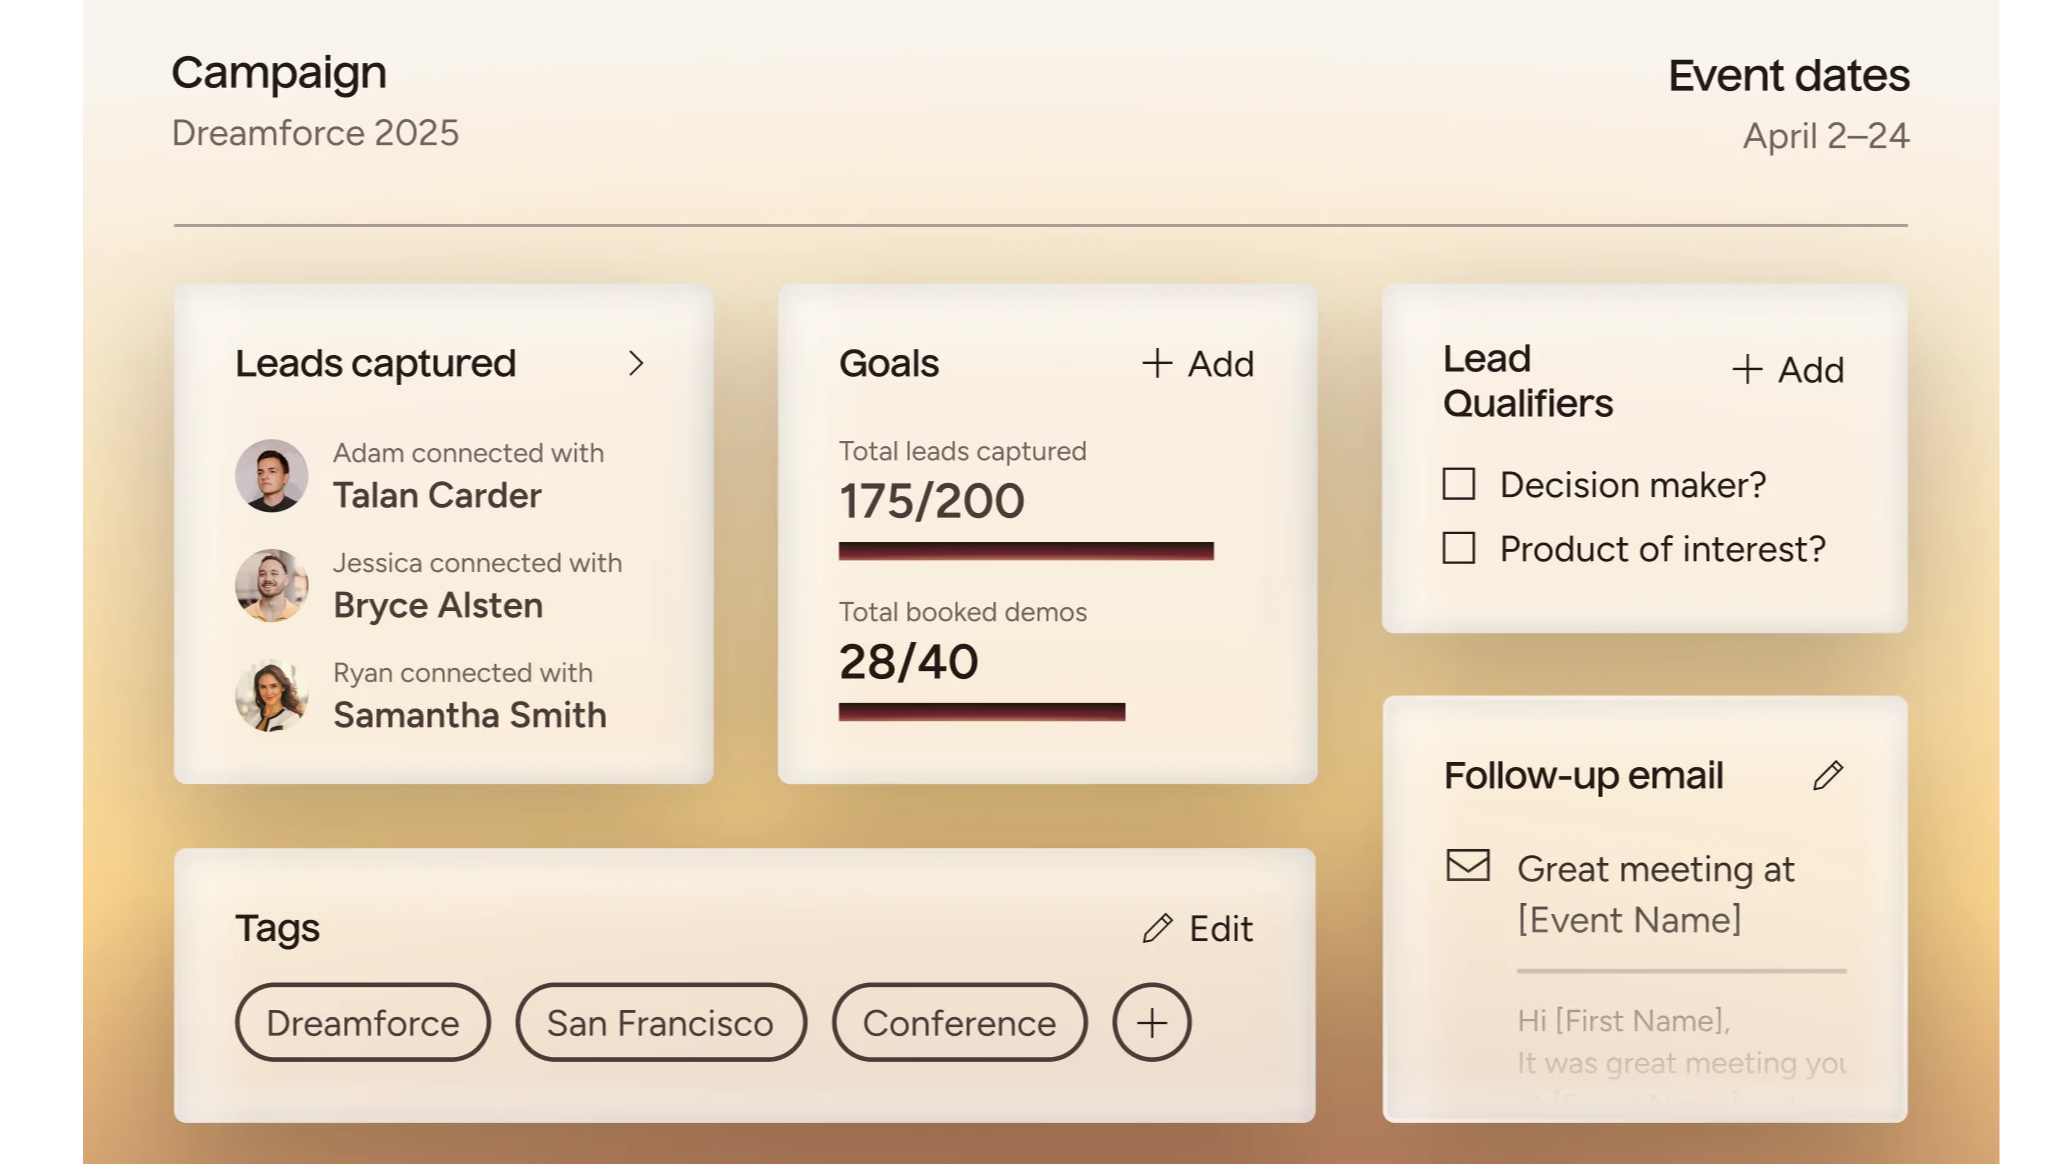
Task: Check the Decision maker? checkbox
Action: pos(1459,485)
